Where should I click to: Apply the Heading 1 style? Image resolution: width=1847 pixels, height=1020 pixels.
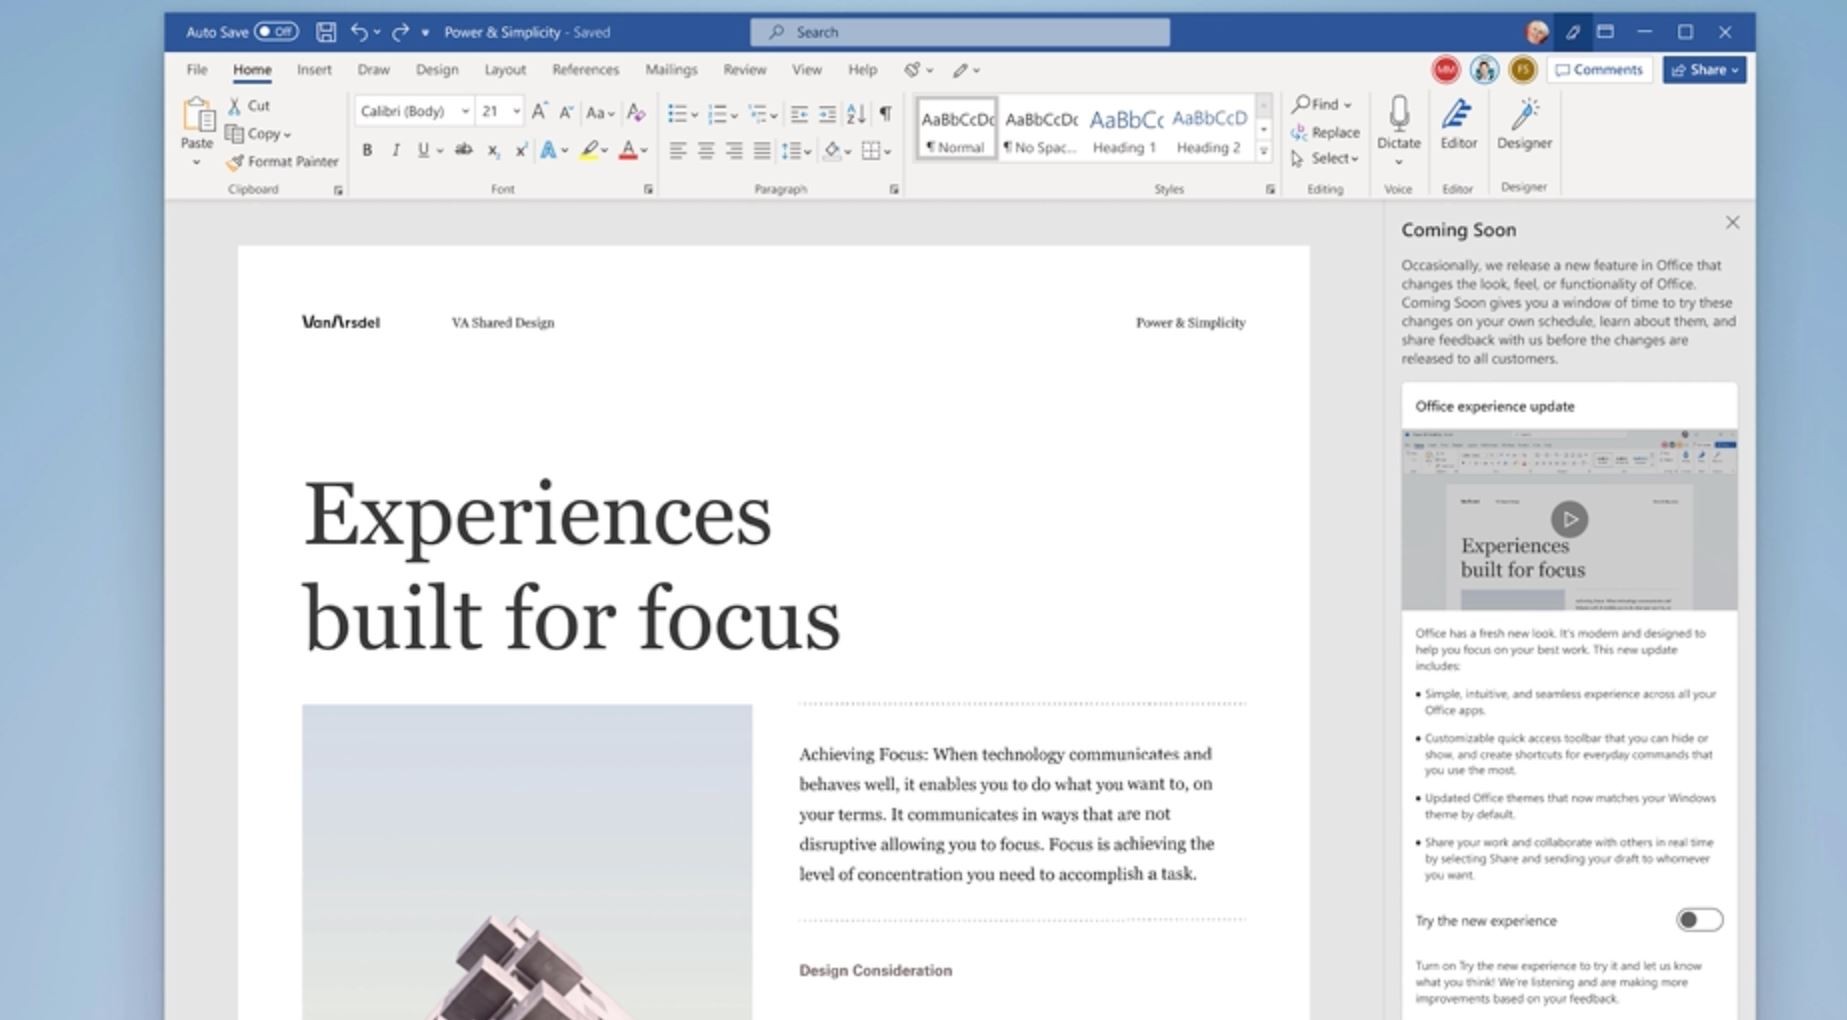click(1125, 129)
